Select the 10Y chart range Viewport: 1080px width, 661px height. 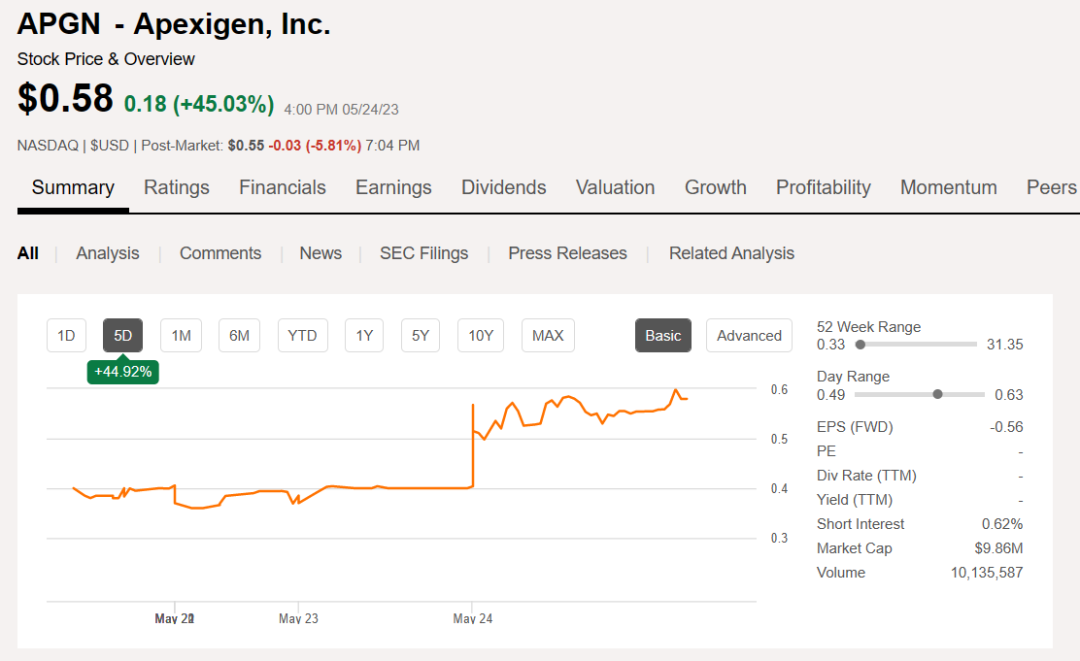click(x=481, y=335)
